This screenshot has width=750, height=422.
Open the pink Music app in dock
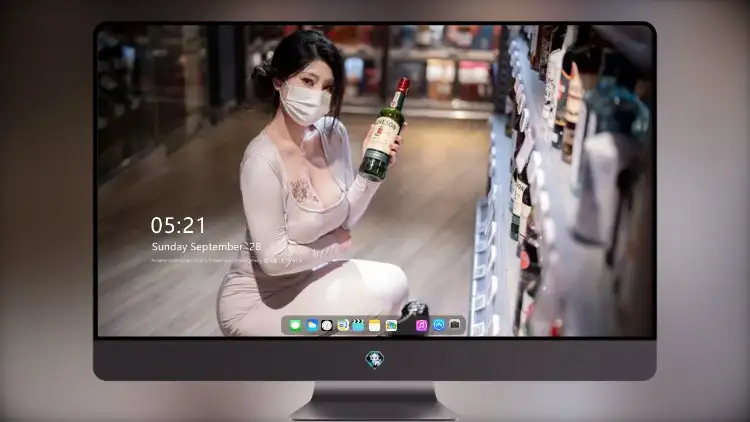tap(421, 326)
